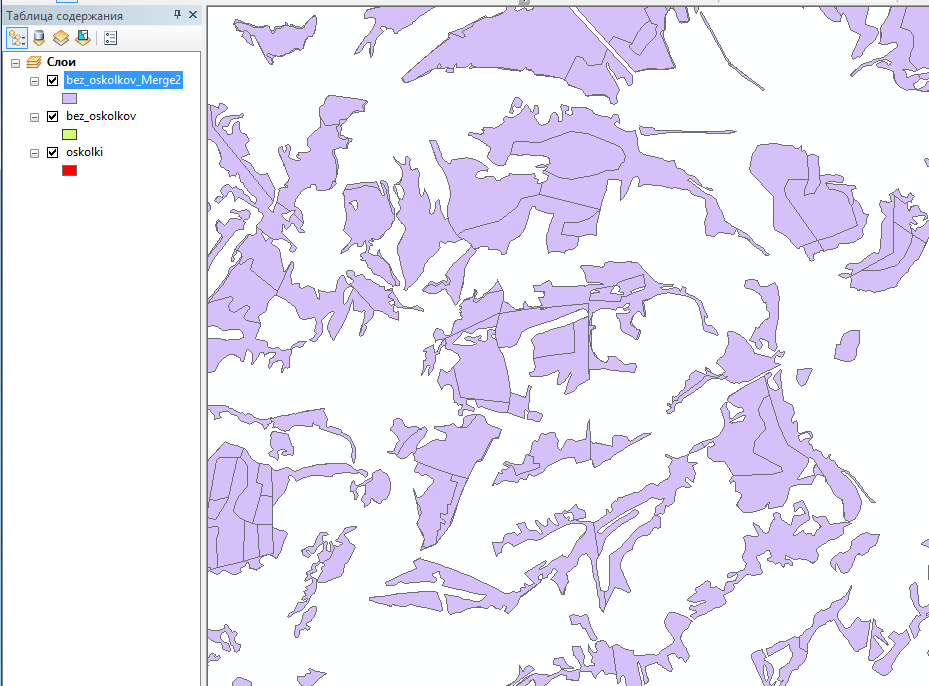Open the purple symbol of bez_oskolkov_Merge2
Screen dimensions: 929x686
69,98
